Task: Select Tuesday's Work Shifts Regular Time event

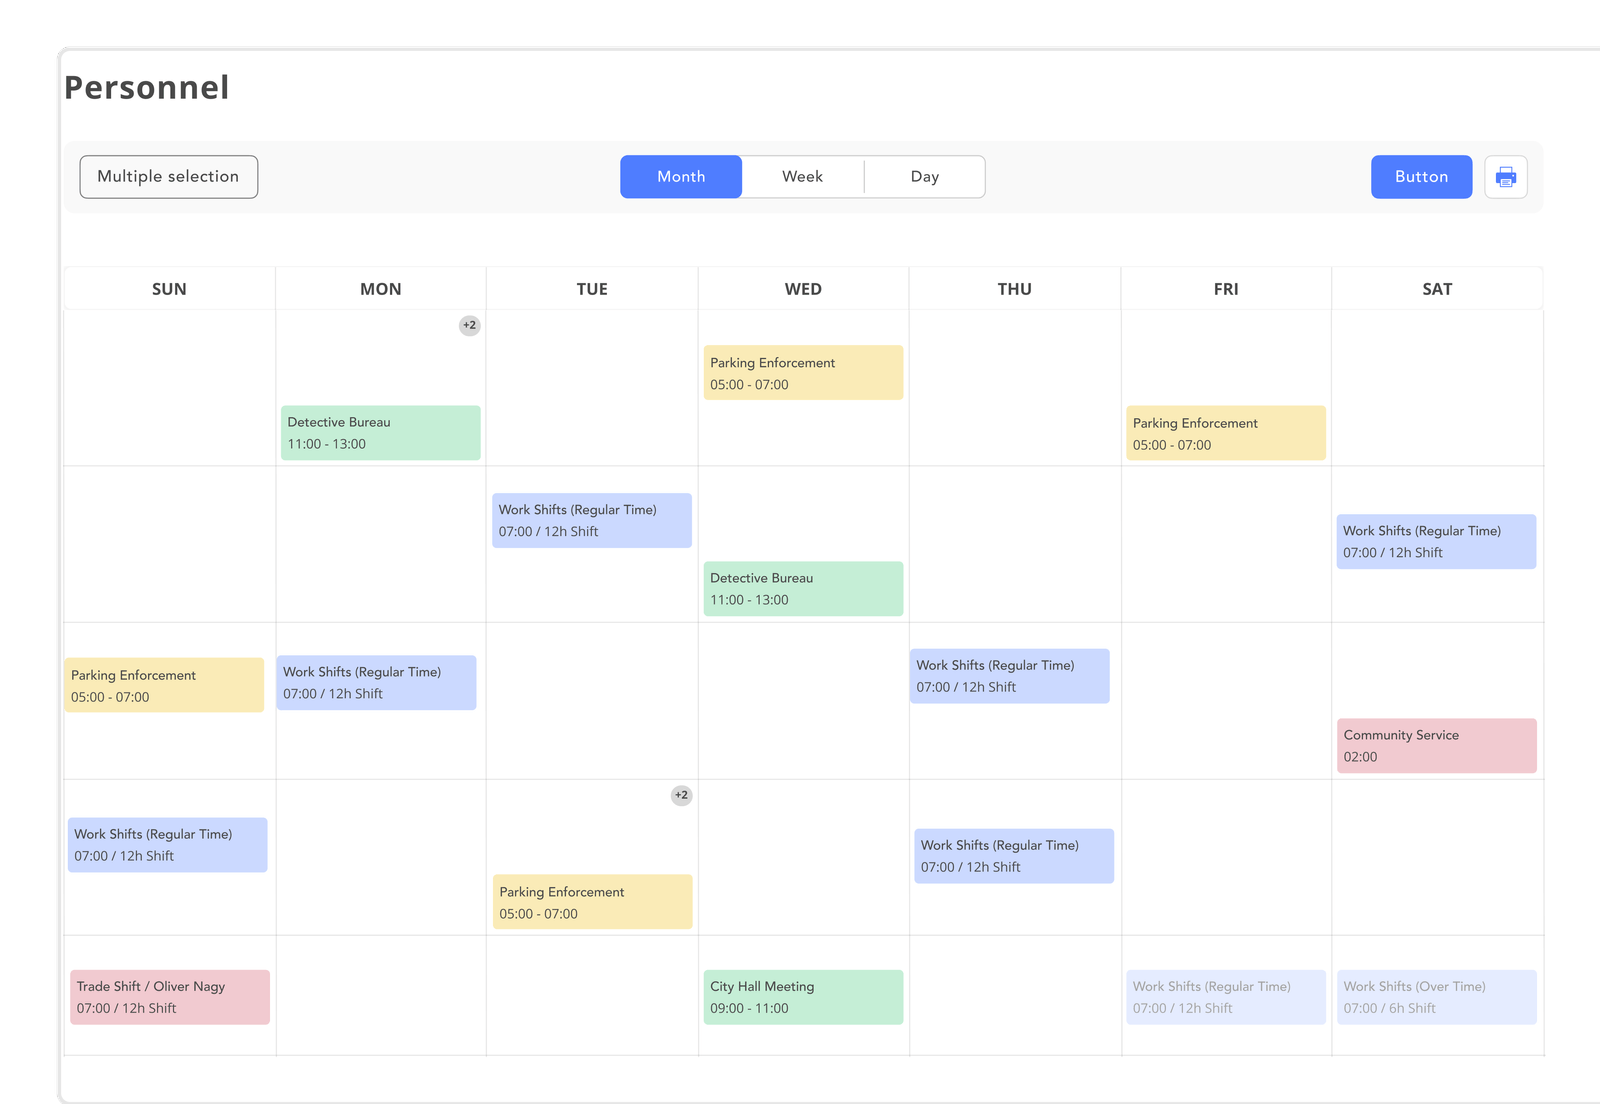Action: (591, 520)
